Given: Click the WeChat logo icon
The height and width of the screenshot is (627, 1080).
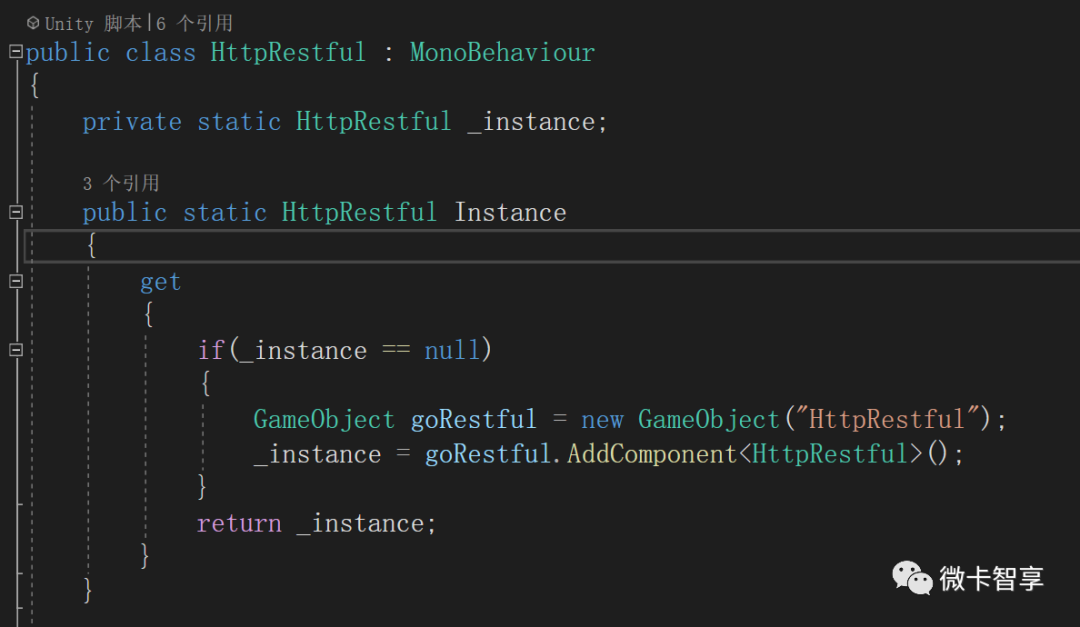Looking at the screenshot, I should [x=912, y=577].
